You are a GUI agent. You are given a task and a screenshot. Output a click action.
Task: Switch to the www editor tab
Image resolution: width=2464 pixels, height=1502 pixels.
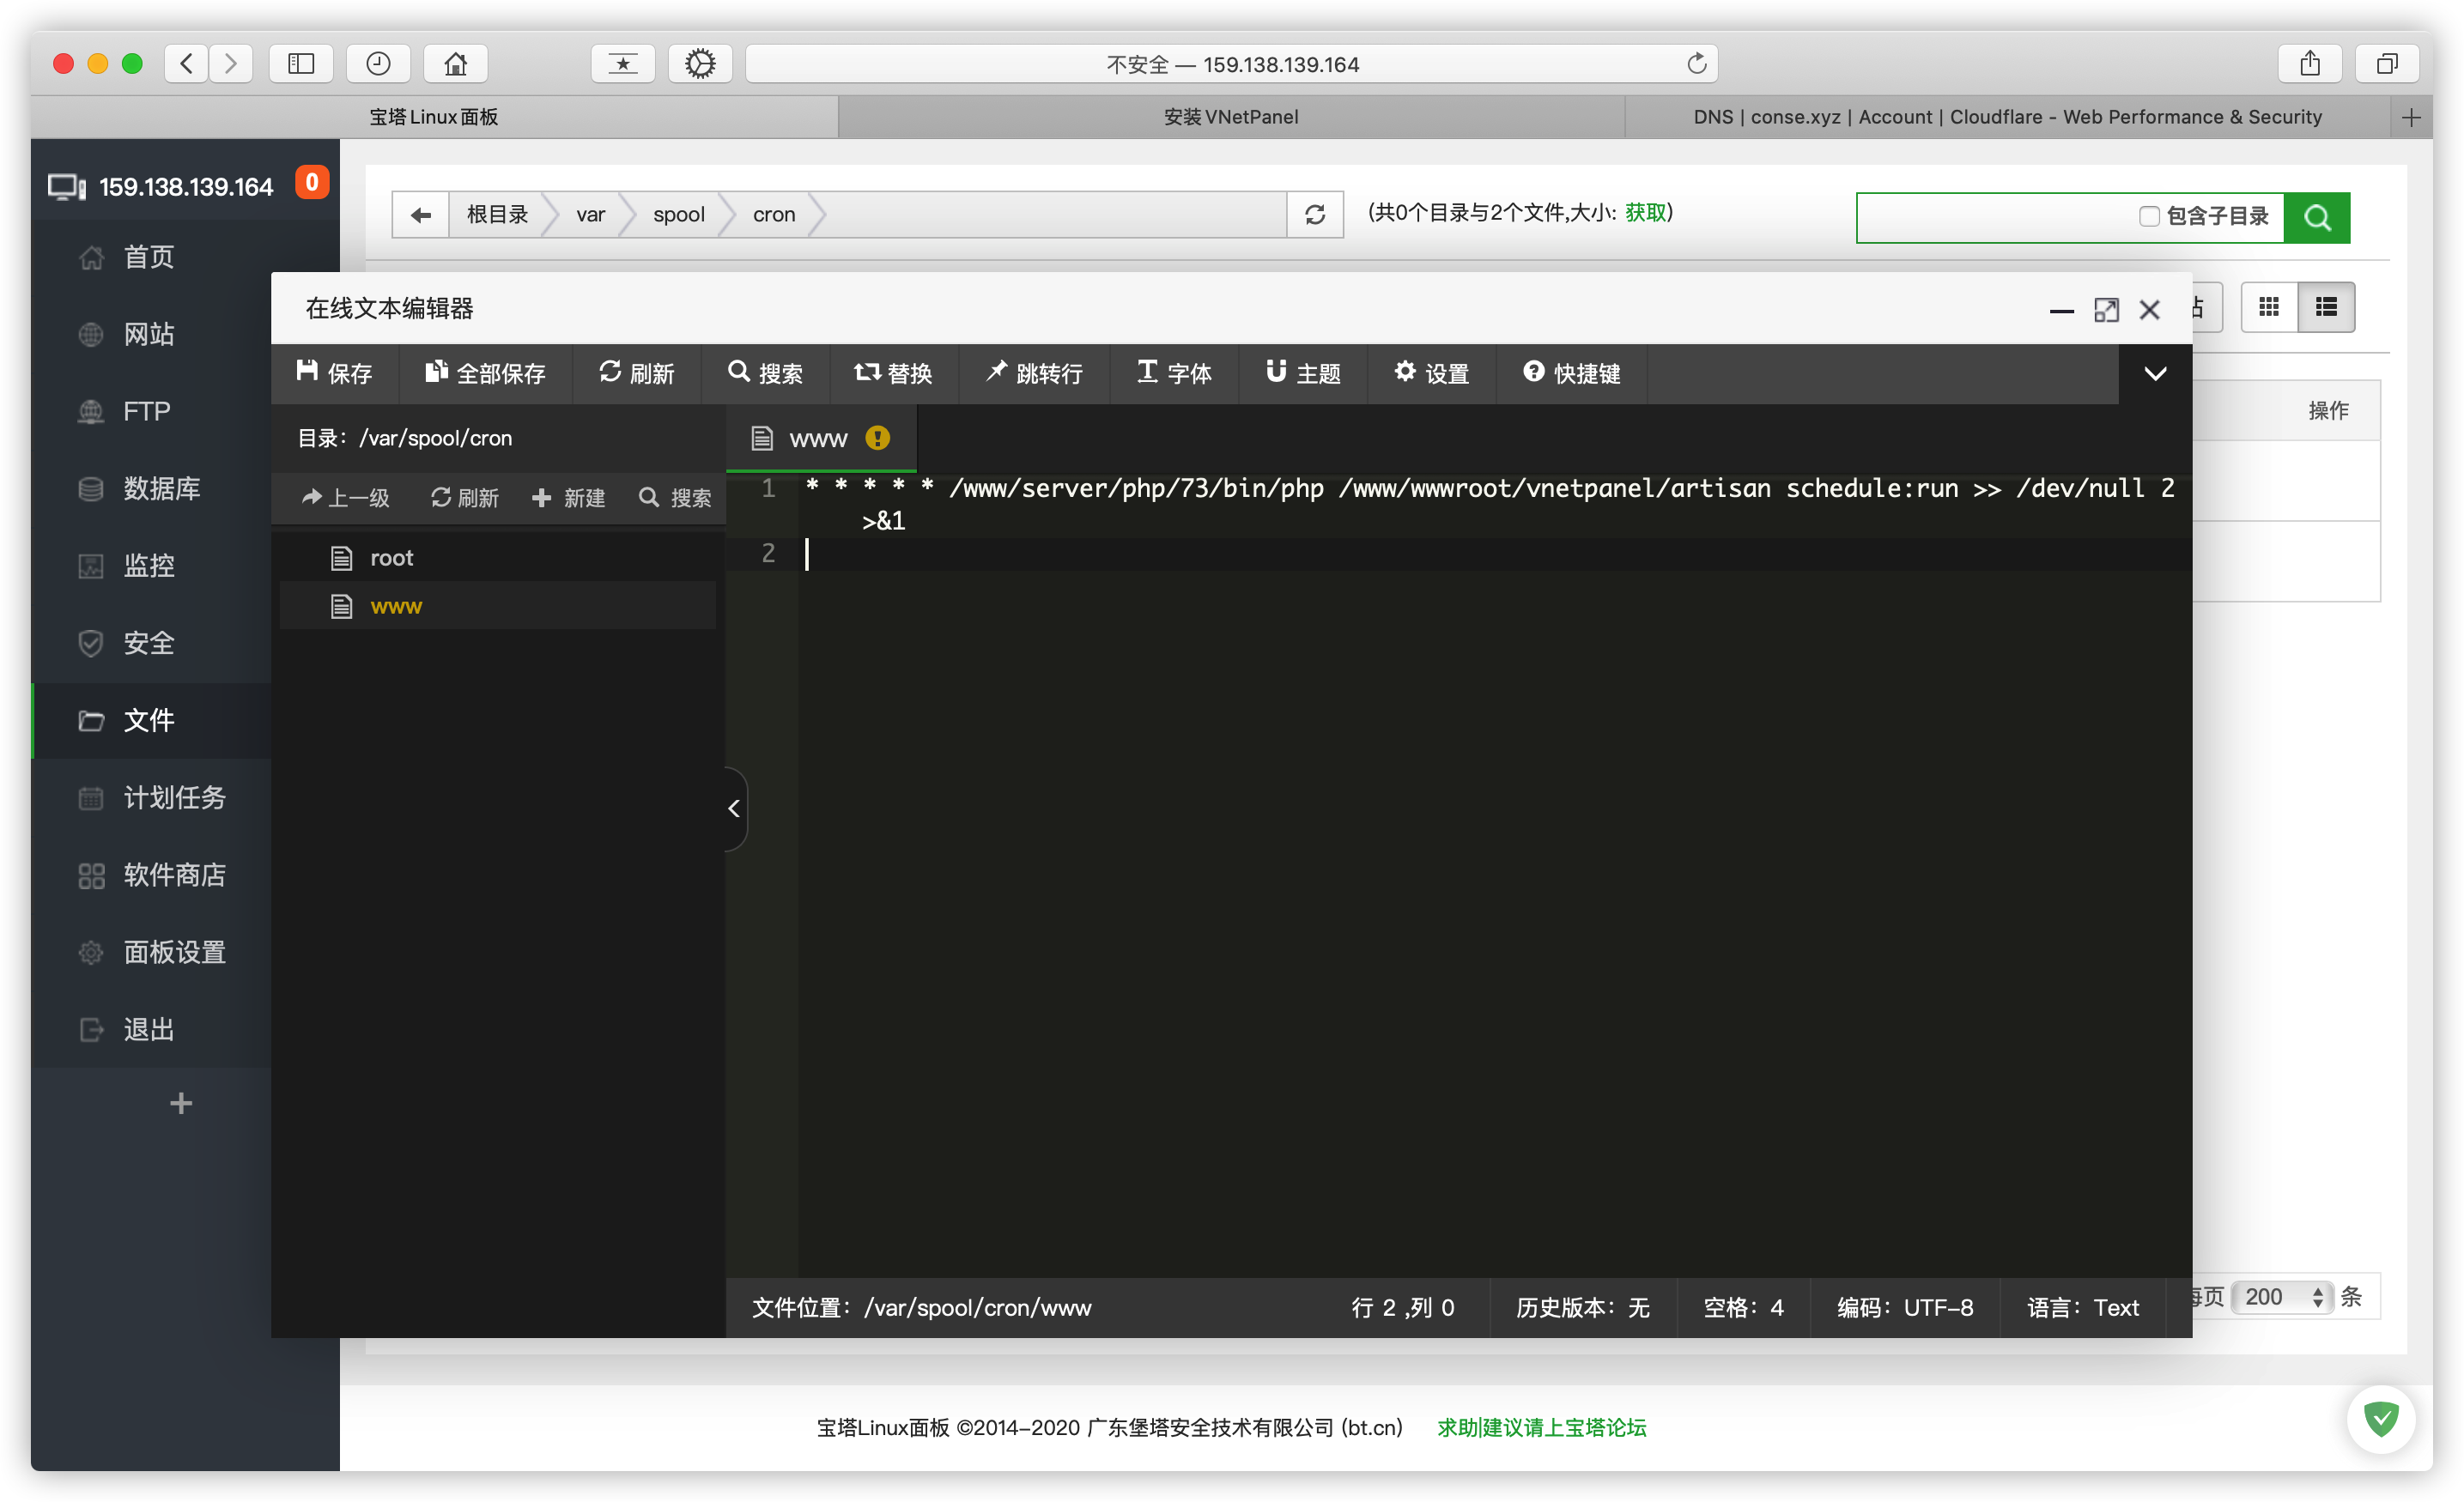(820, 438)
